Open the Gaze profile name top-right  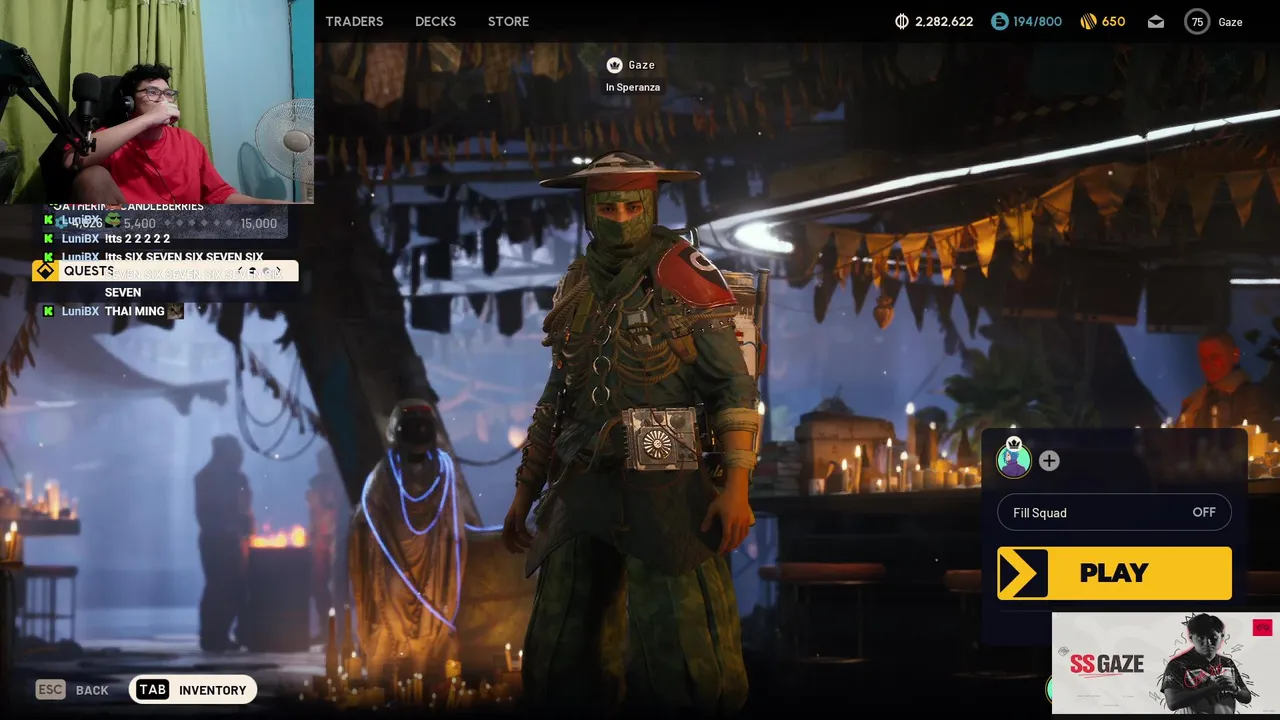[x=1230, y=22]
